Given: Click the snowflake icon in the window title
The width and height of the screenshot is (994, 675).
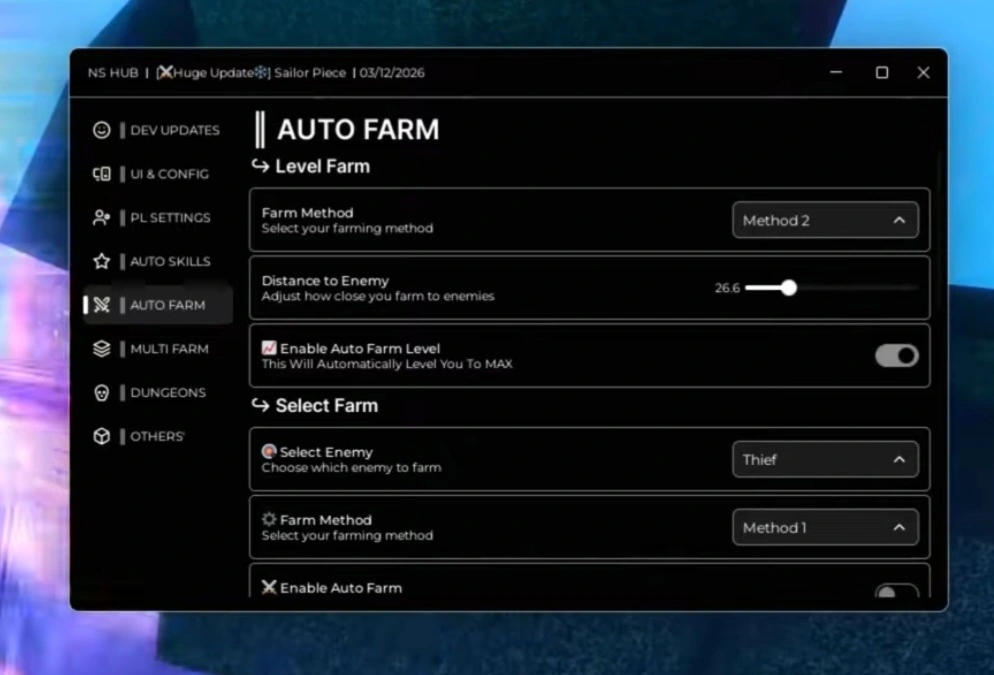Looking at the screenshot, I should coord(261,72).
